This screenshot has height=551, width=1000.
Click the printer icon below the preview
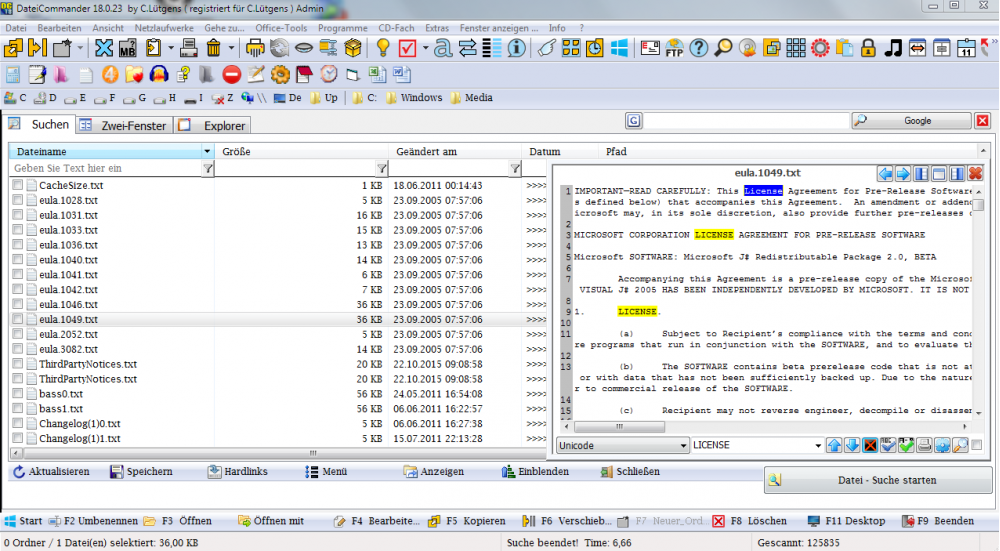tap(924, 445)
